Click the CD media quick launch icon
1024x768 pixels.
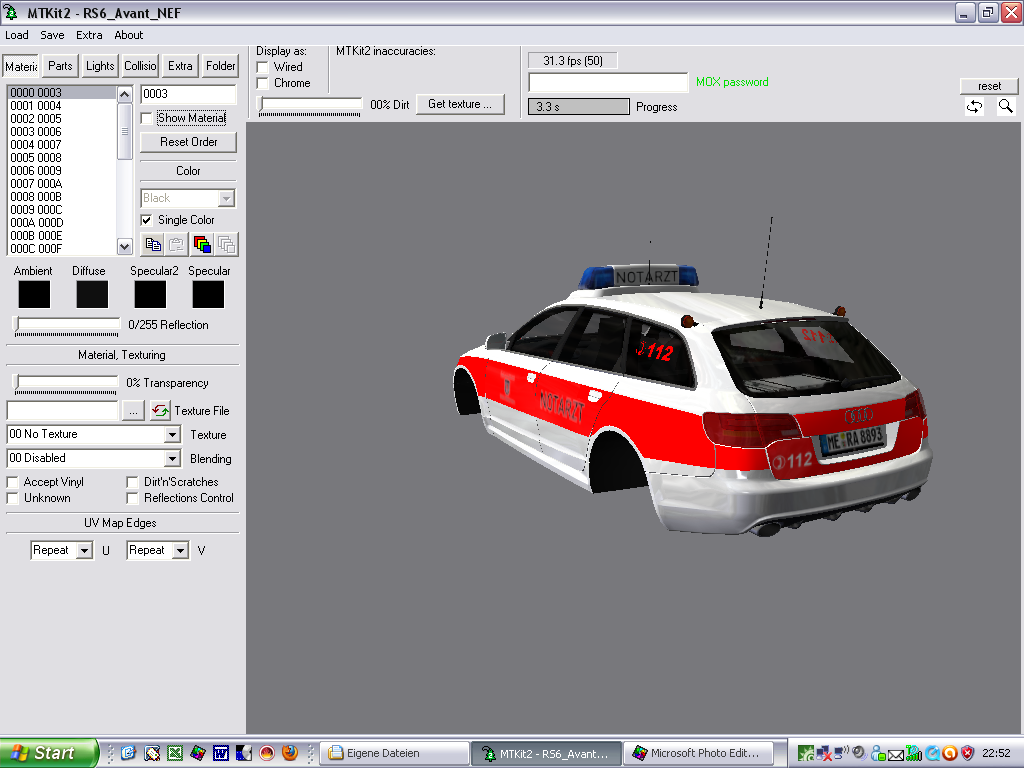[244, 753]
